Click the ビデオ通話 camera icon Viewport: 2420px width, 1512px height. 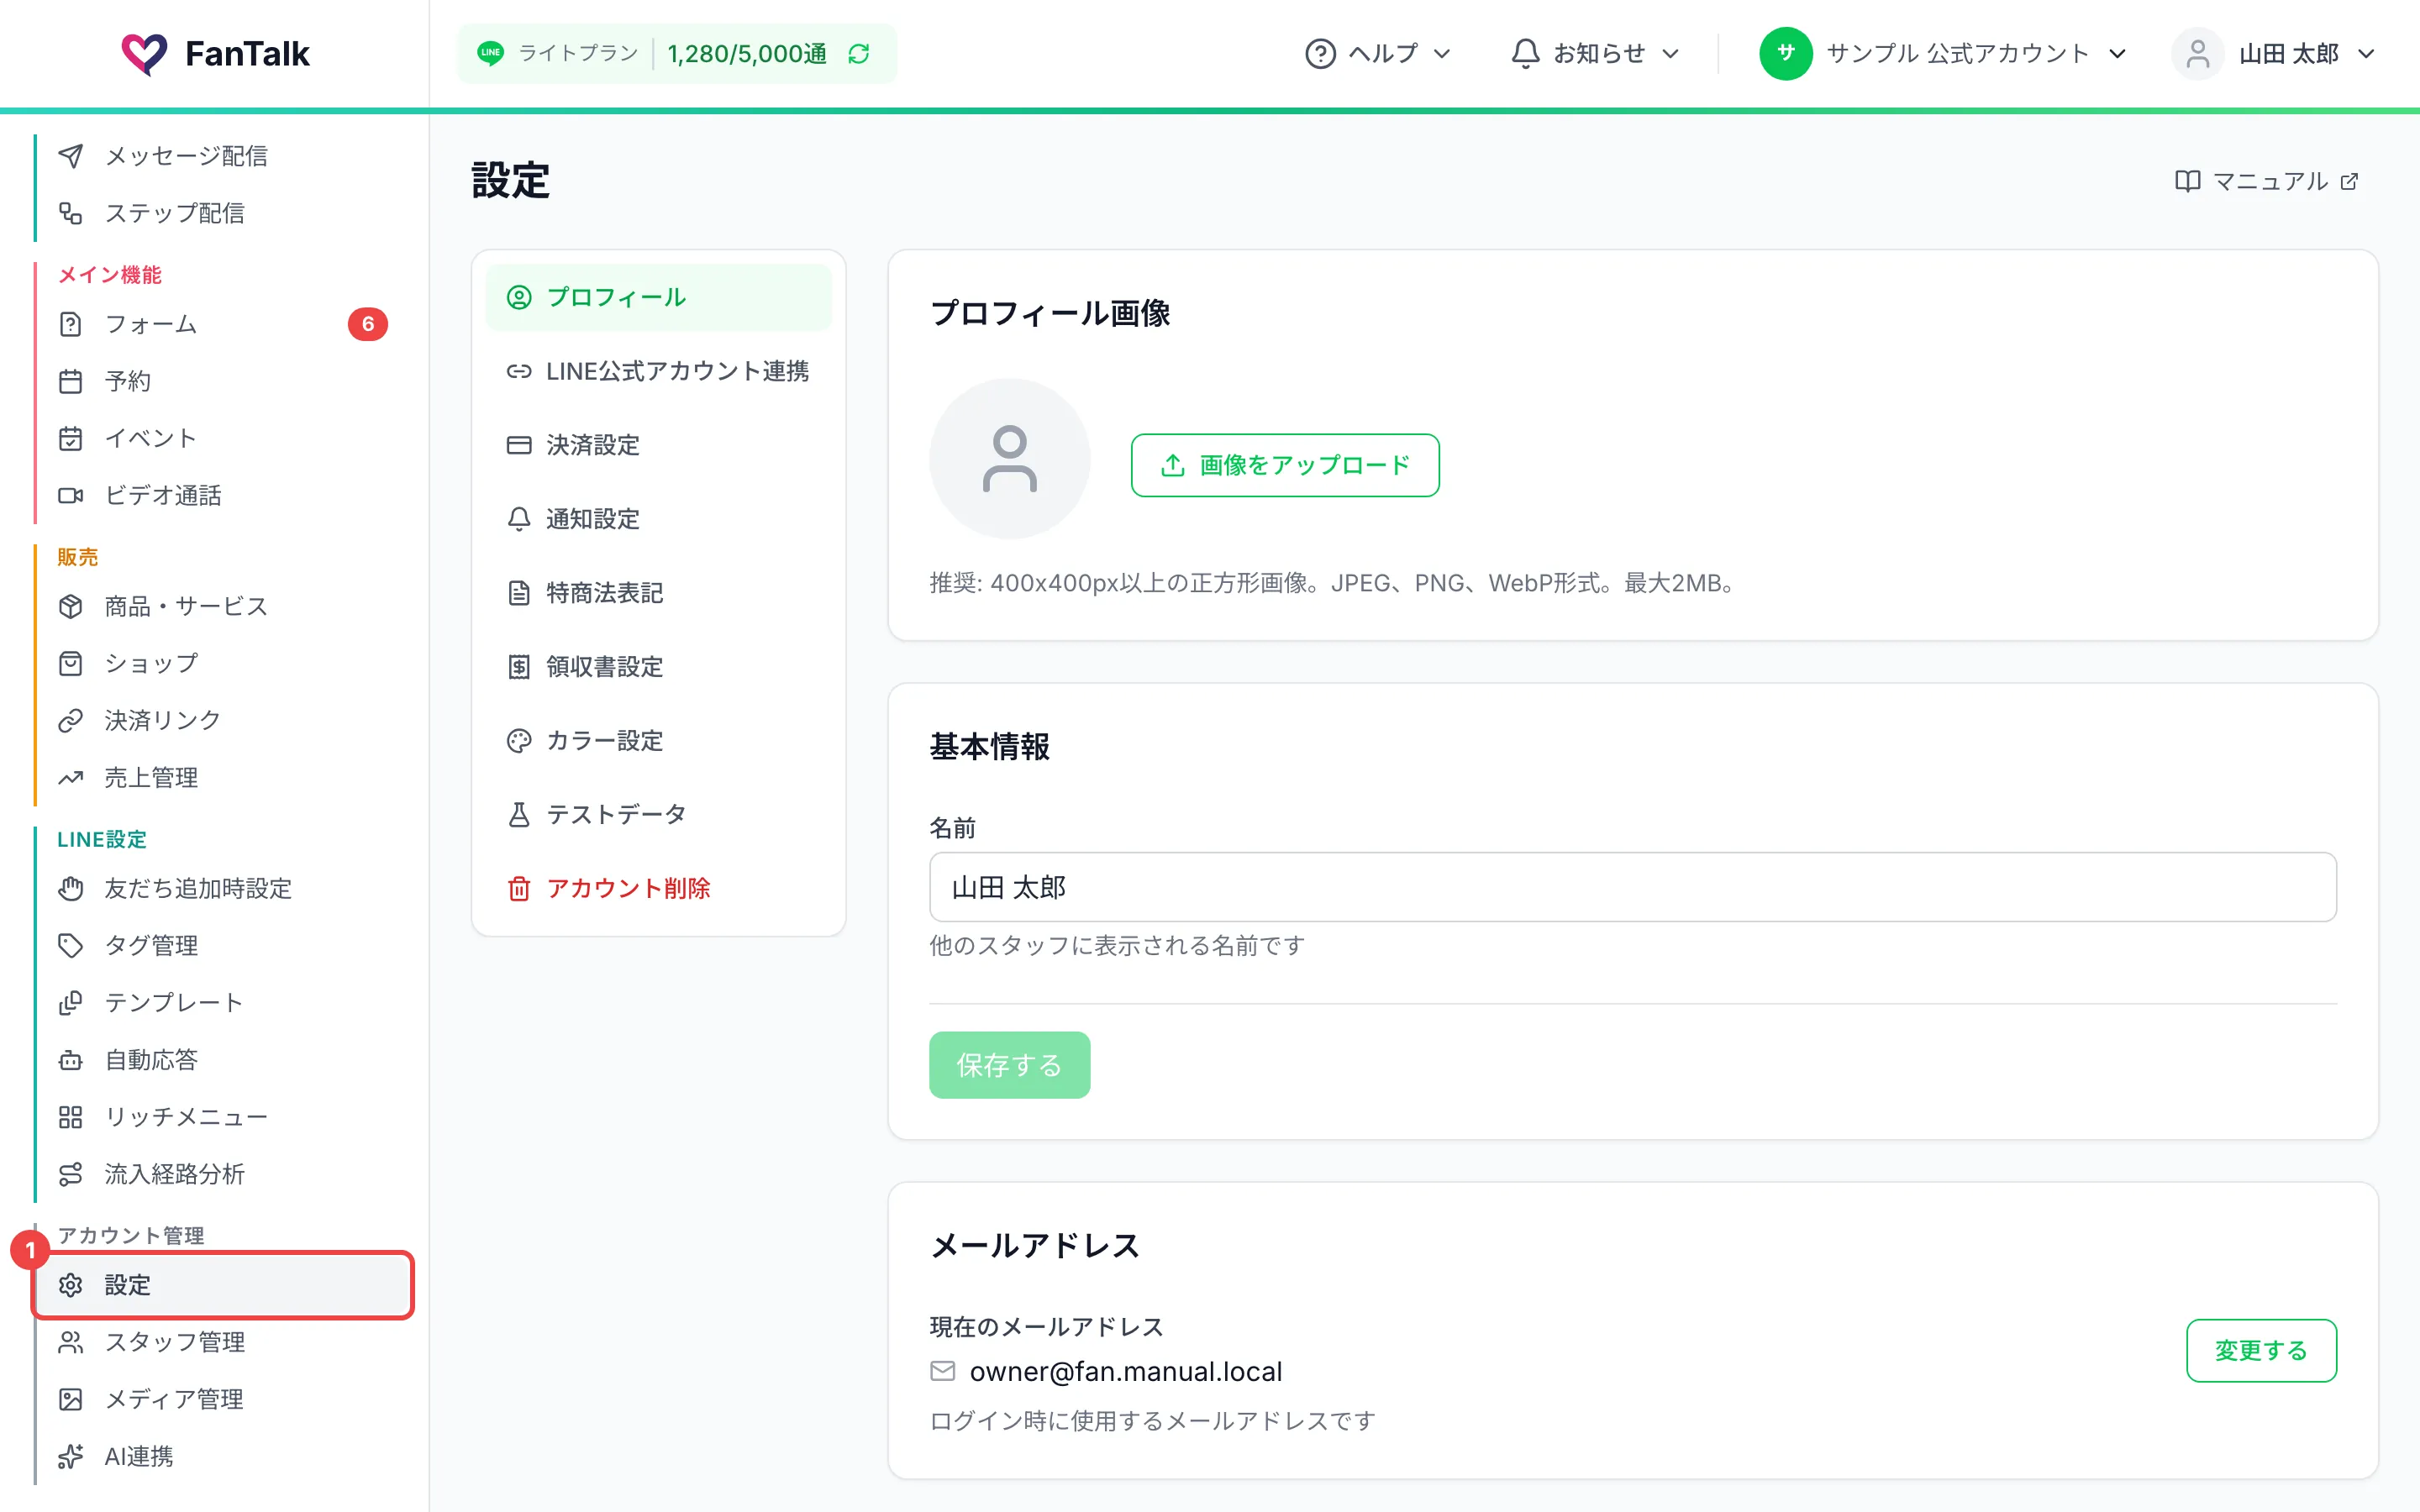pos(70,495)
